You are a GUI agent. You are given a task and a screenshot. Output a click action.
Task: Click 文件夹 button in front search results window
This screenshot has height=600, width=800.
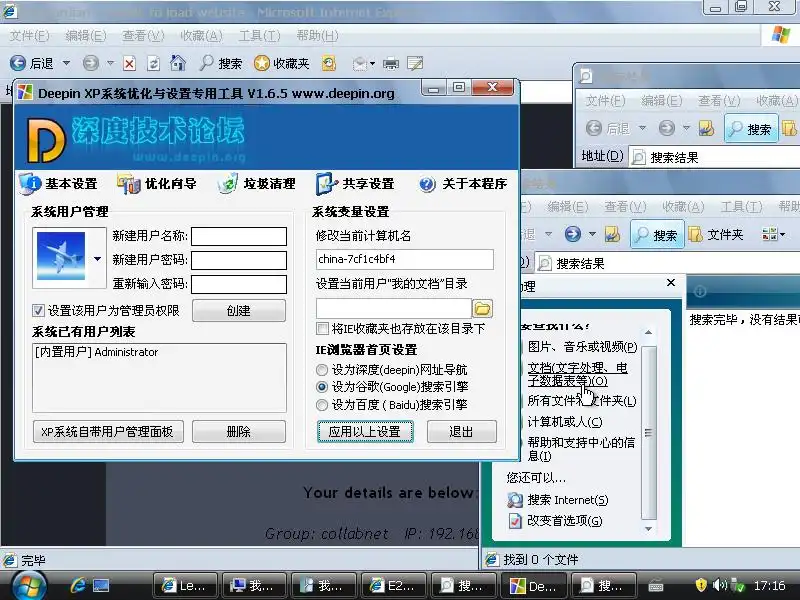pyautogui.click(x=715, y=235)
